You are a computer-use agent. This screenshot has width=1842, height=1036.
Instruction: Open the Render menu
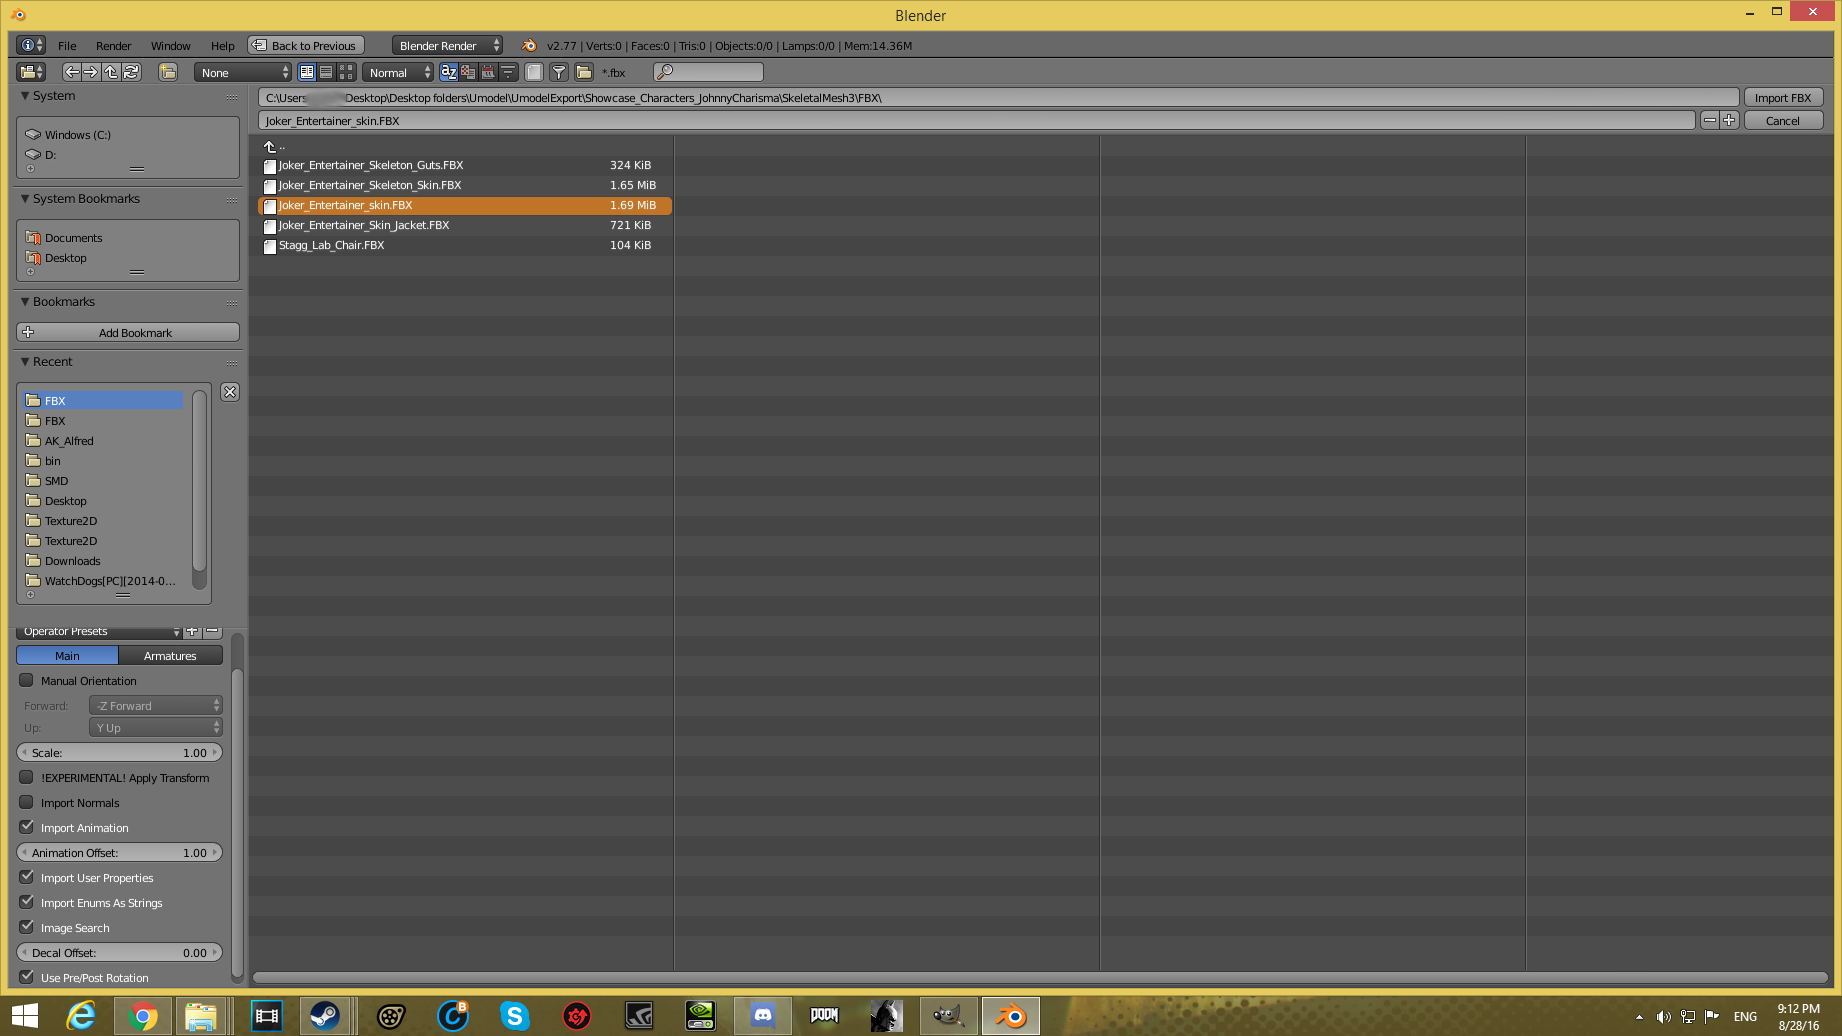pyautogui.click(x=114, y=46)
